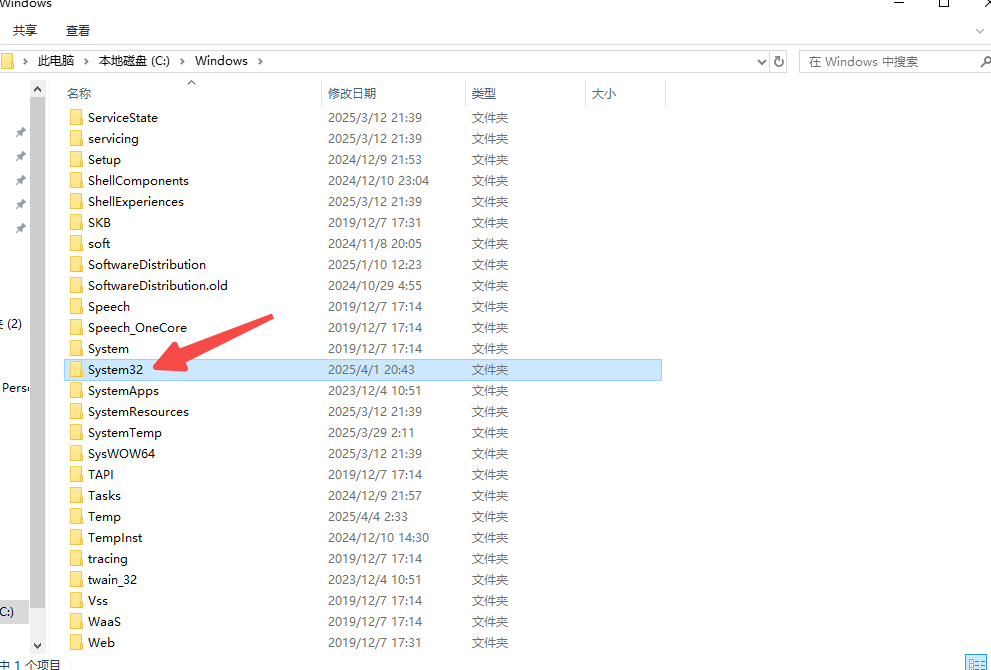
Task: Click 此电脑 in the address bar
Action: click(56, 61)
